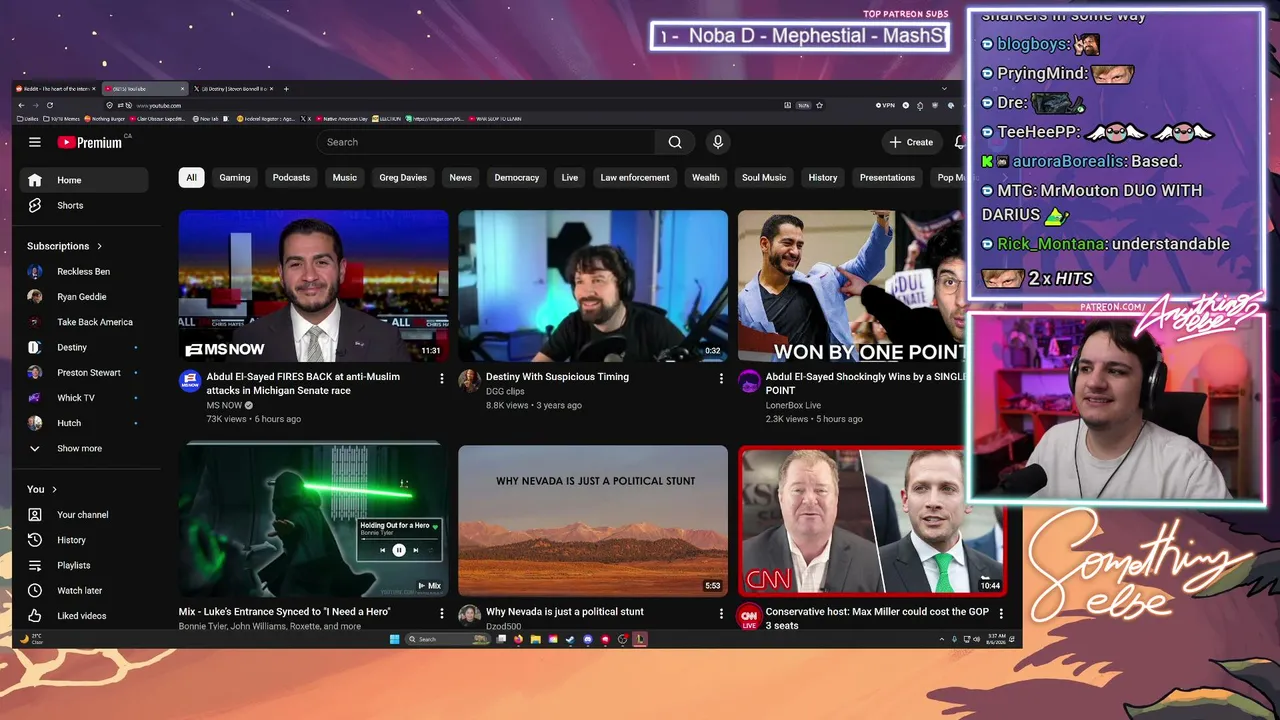Expand the Subscriptions section header
The image size is (1280, 720).
(x=65, y=246)
